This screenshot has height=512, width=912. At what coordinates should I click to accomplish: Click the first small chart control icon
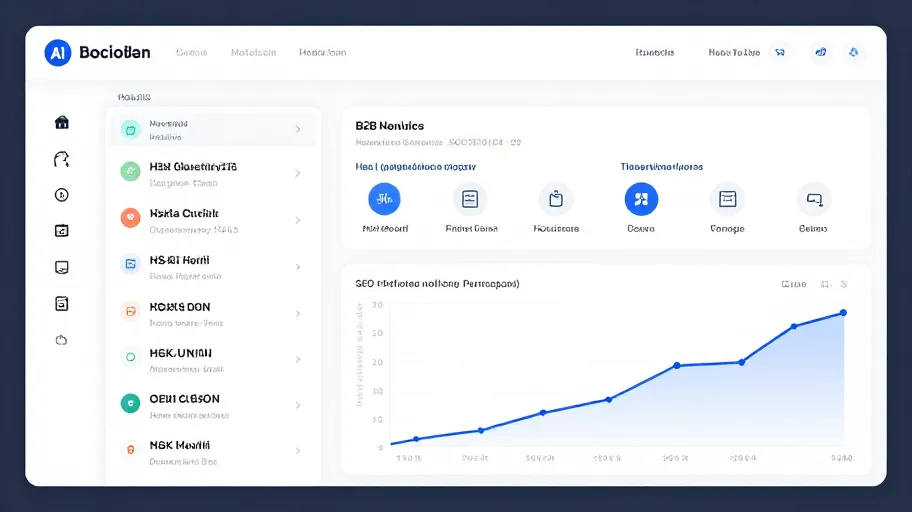click(825, 284)
